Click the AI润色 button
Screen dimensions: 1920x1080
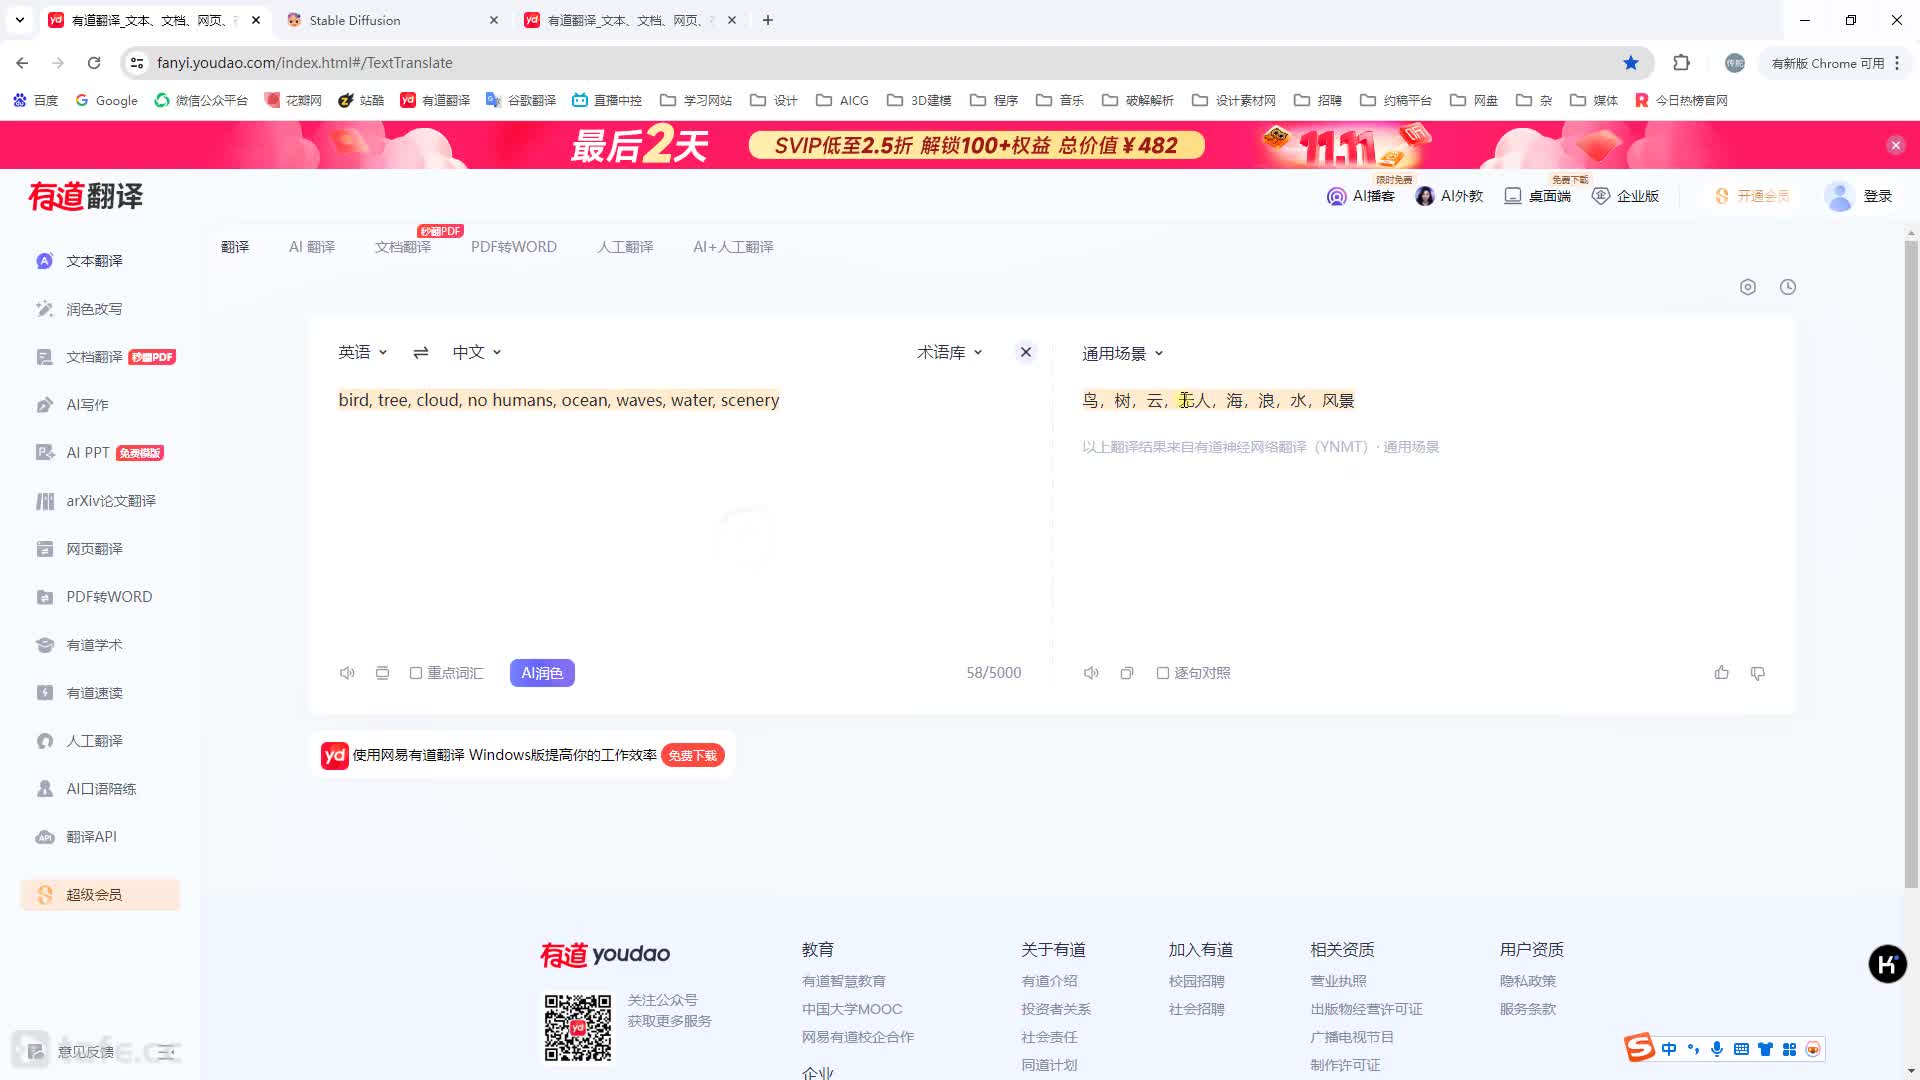click(542, 673)
